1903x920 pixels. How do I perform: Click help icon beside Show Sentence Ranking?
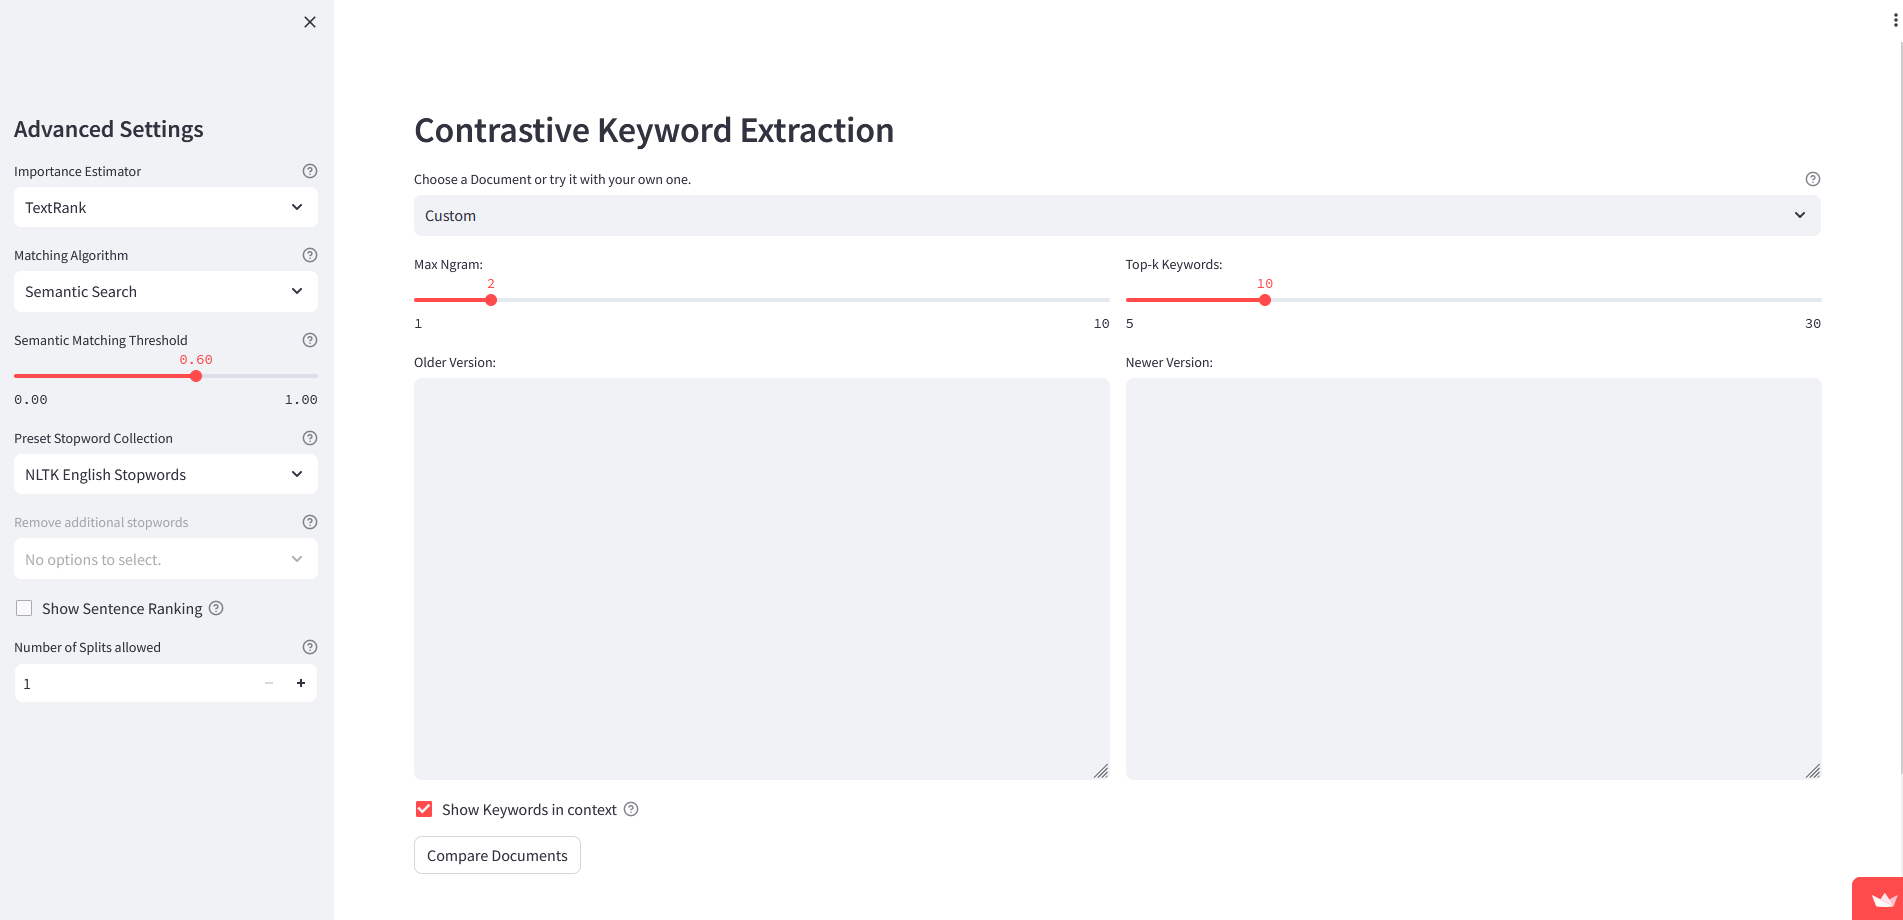(216, 608)
